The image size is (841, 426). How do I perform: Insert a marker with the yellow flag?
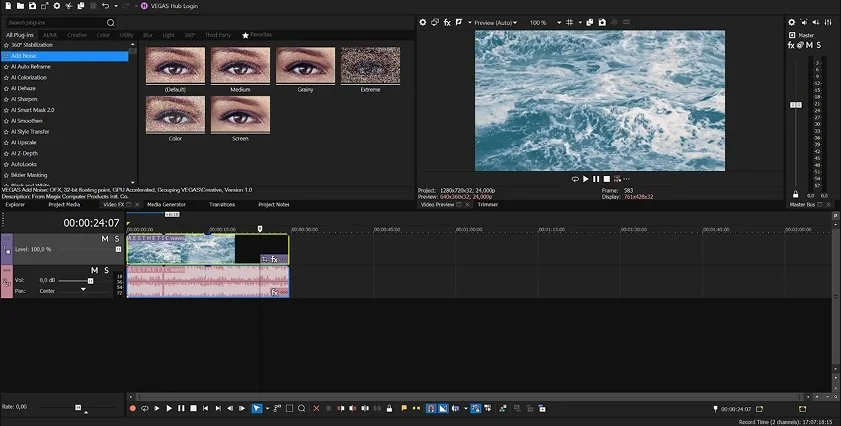pyautogui.click(x=404, y=408)
